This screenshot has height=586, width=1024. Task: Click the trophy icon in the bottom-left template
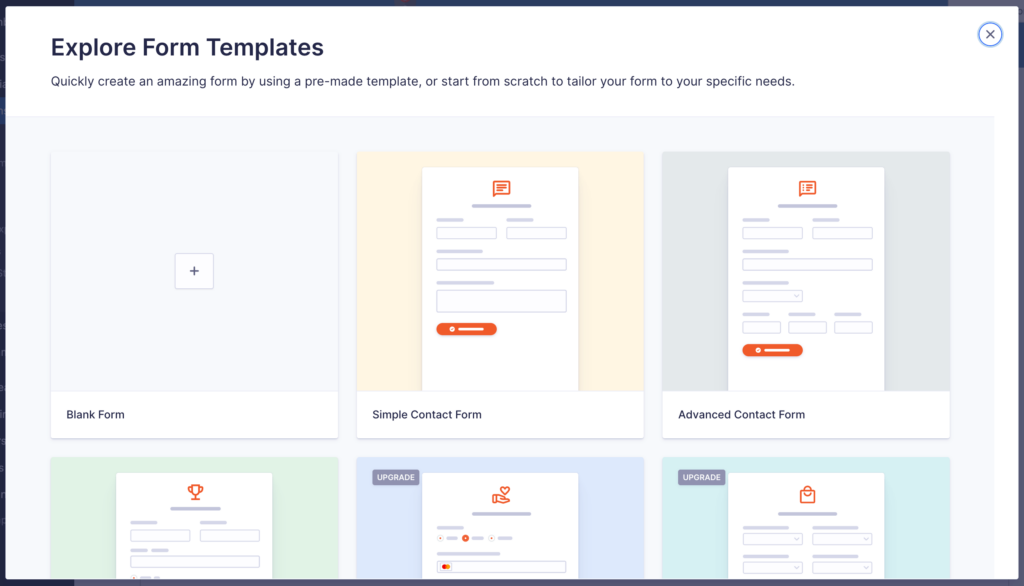click(x=194, y=491)
